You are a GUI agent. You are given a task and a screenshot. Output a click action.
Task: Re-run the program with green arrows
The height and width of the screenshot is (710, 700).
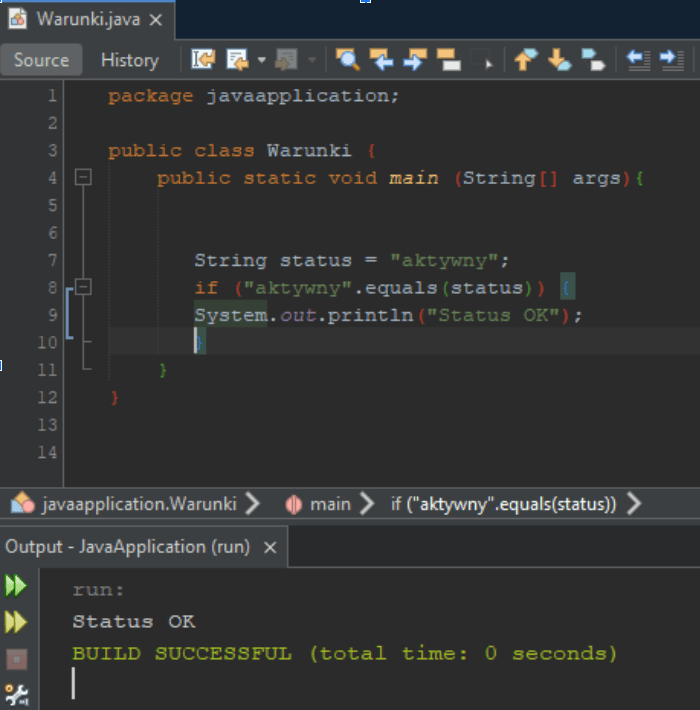click(x=16, y=586)
